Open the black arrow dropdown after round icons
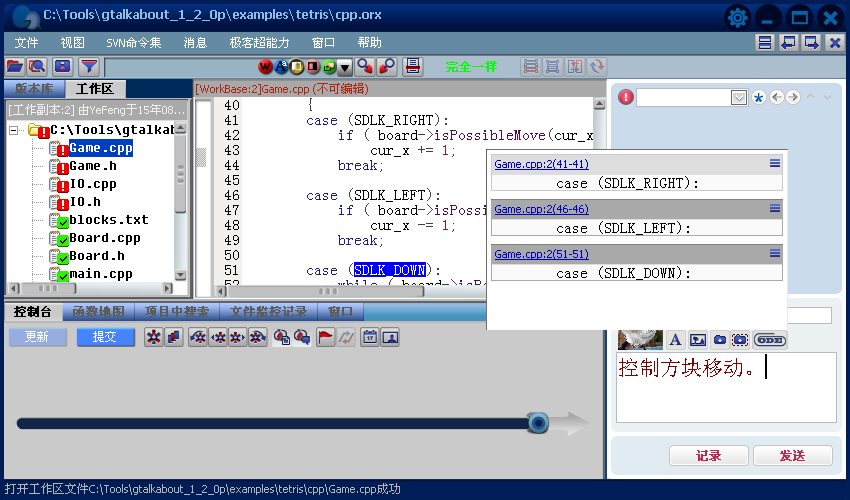This screenshot has height=500, width=850. tap(345, 67)
